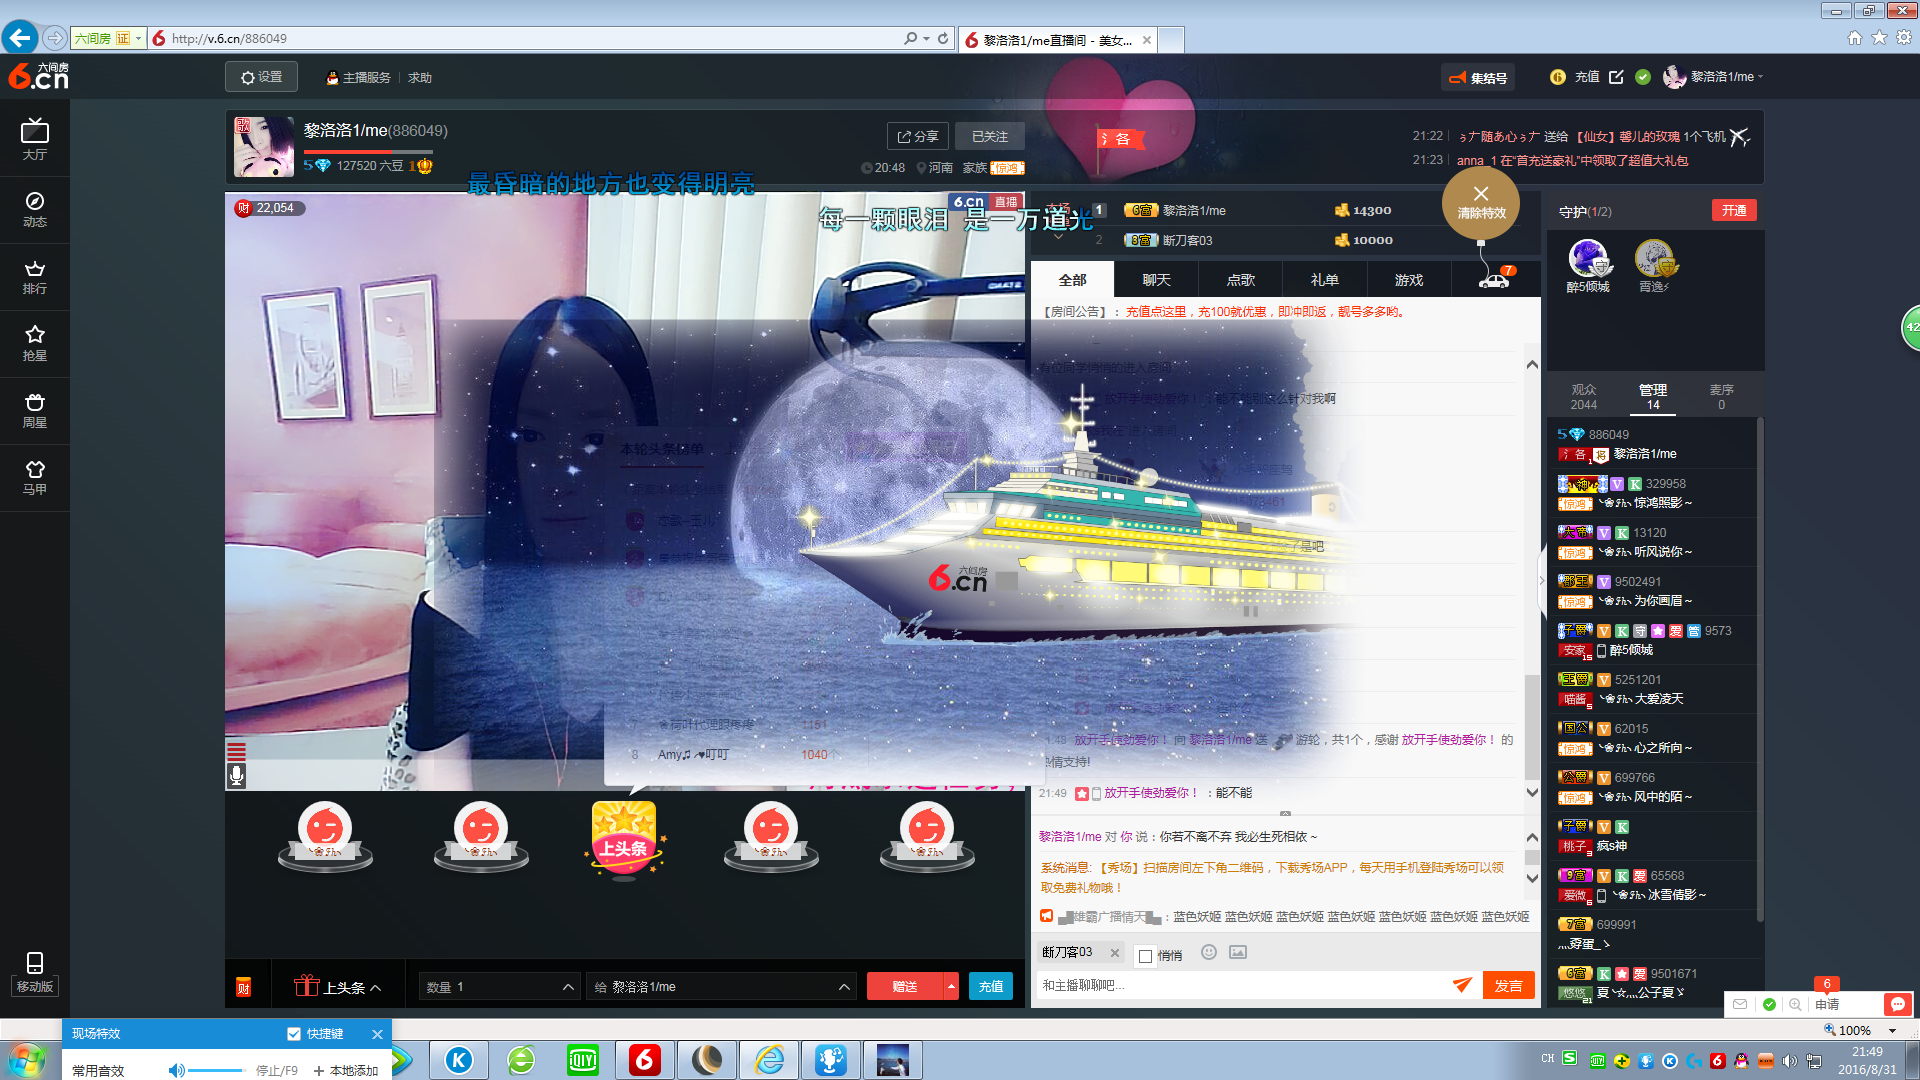Screen dimensions: 1920x1080
Task: Click the 6.cn logo at top left
Action: 38,76
